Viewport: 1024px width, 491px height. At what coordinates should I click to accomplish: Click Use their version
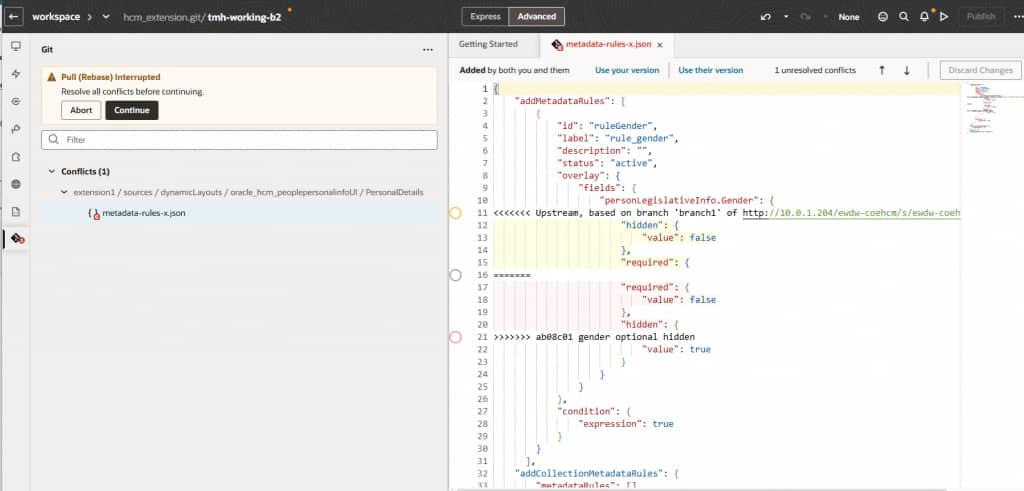tap(711, 71)
